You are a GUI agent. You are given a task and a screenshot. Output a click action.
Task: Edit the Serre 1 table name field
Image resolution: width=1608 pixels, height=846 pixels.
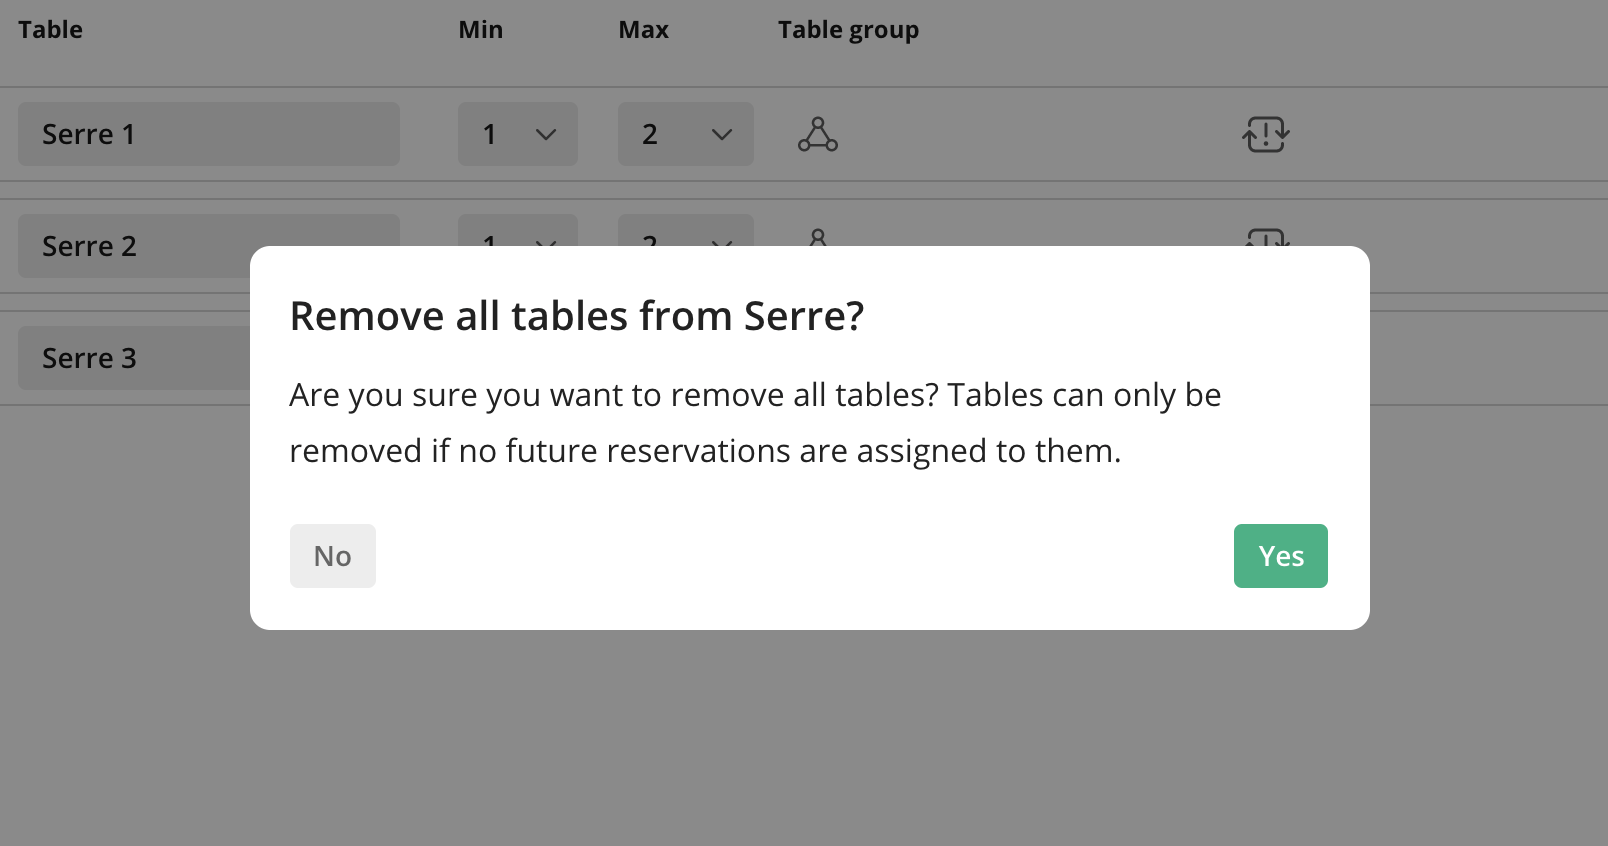(209, 134)
